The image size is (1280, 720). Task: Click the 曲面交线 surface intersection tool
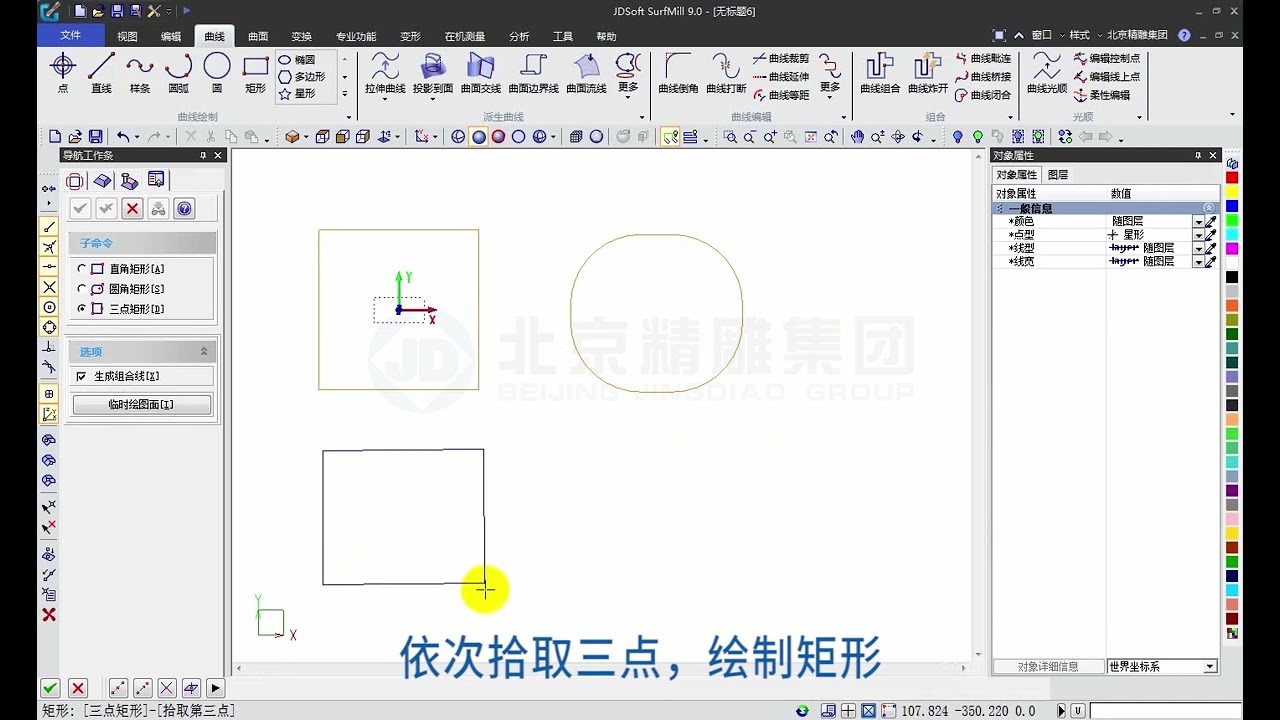(481, 74)
